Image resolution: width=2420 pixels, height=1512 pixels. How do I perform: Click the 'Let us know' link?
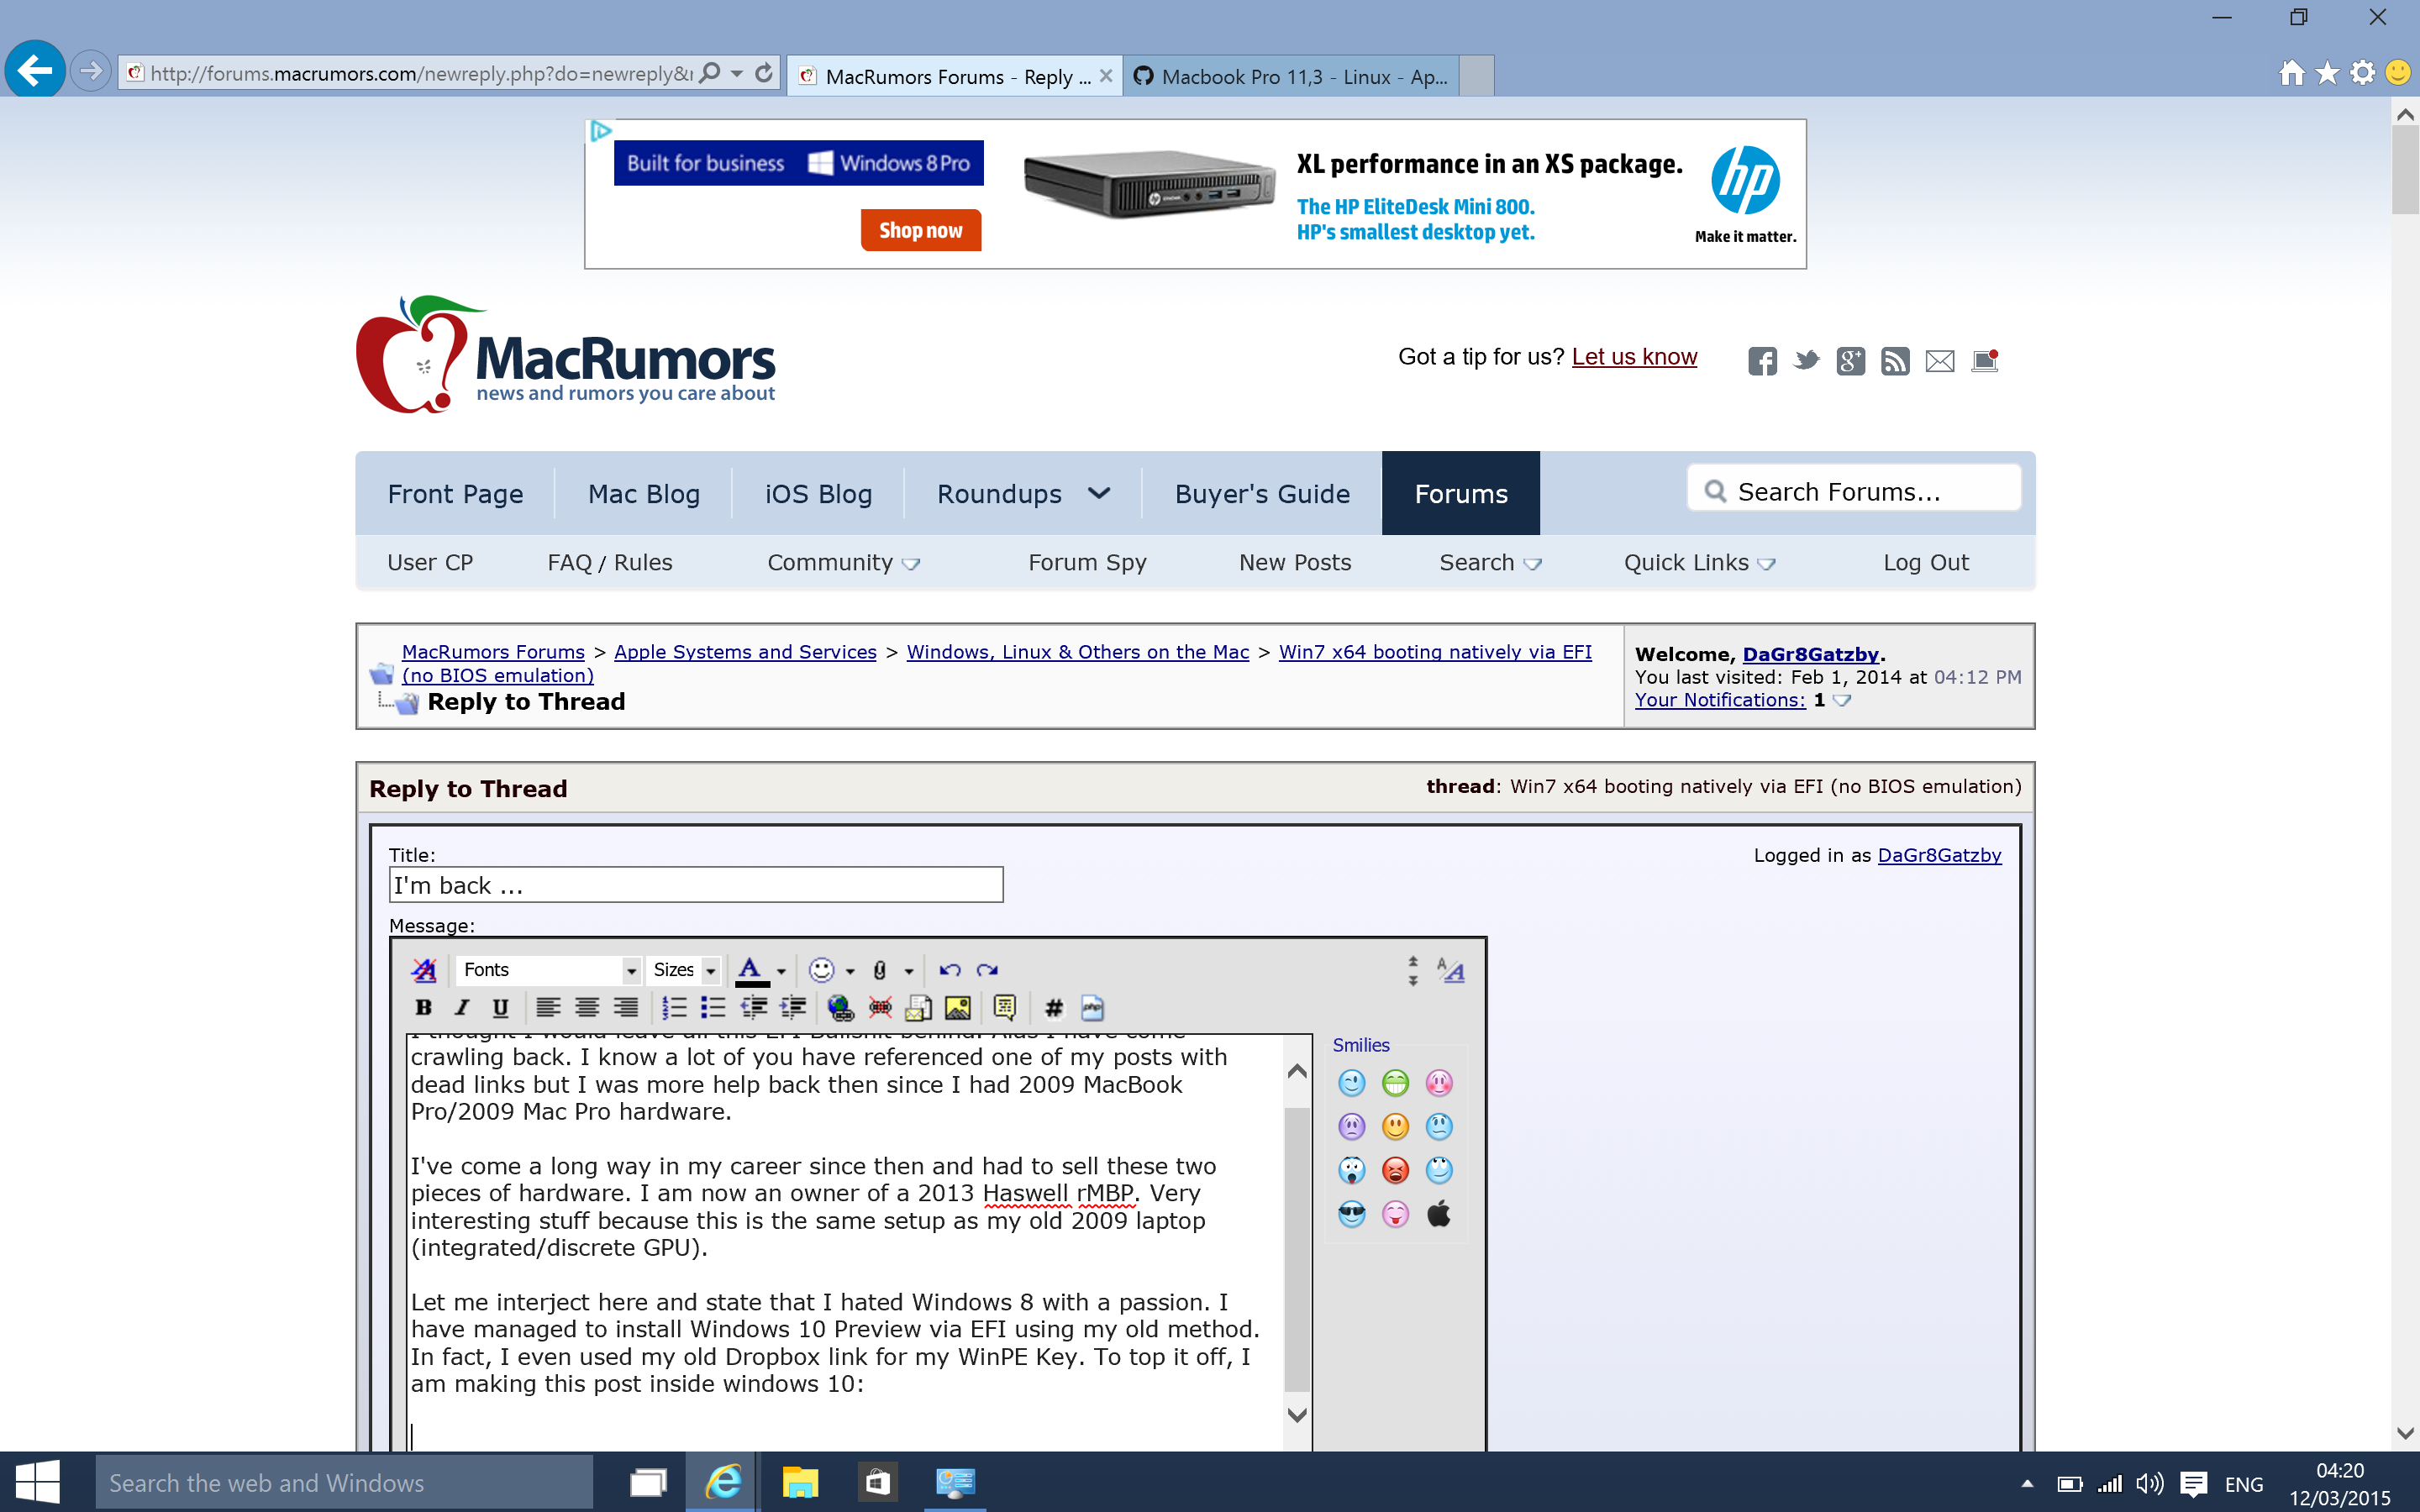click(1634, 357)
